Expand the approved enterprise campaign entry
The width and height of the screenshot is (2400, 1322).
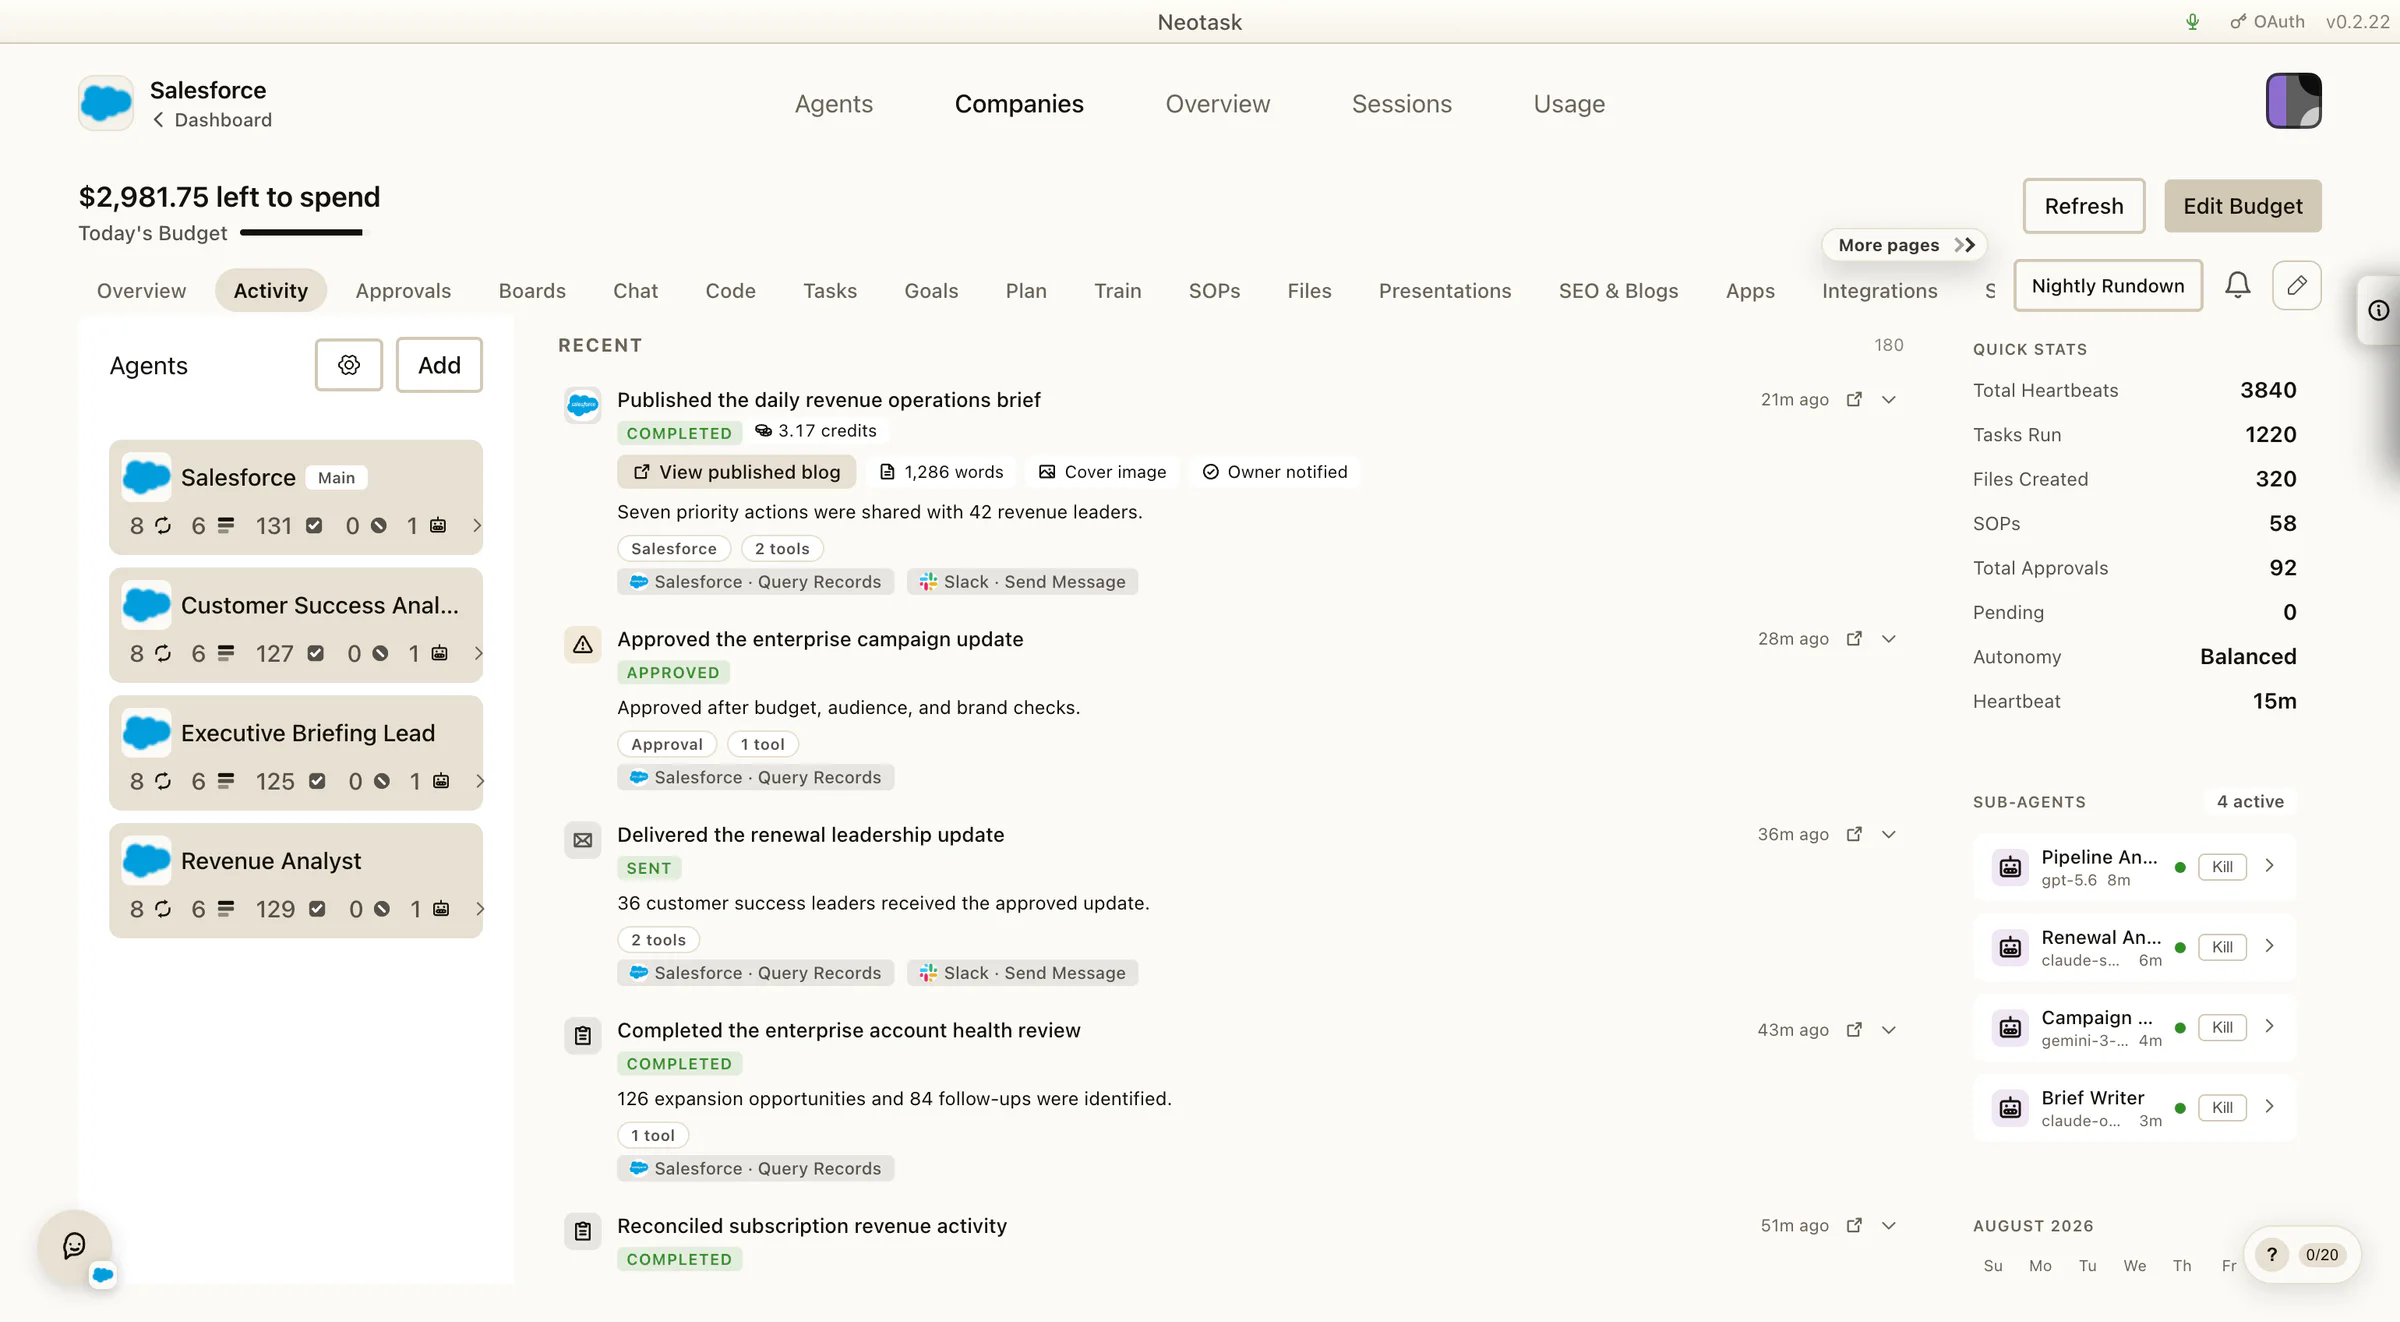click(1889, 638)
